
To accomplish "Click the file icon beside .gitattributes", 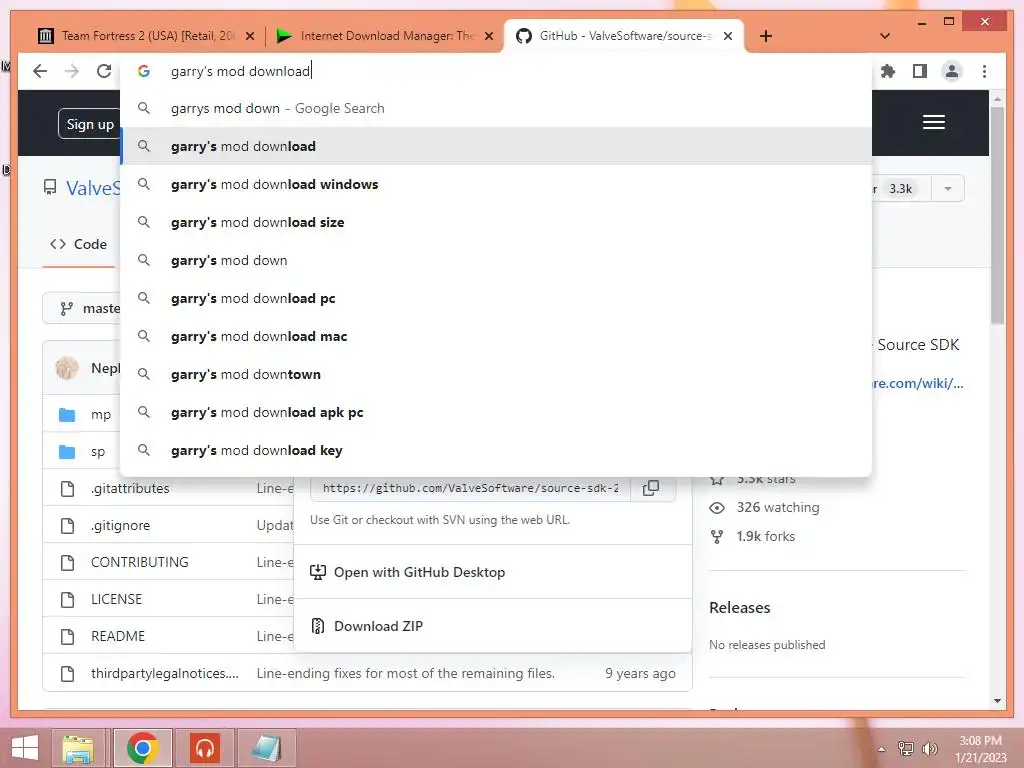I will [x=67, y=488].
